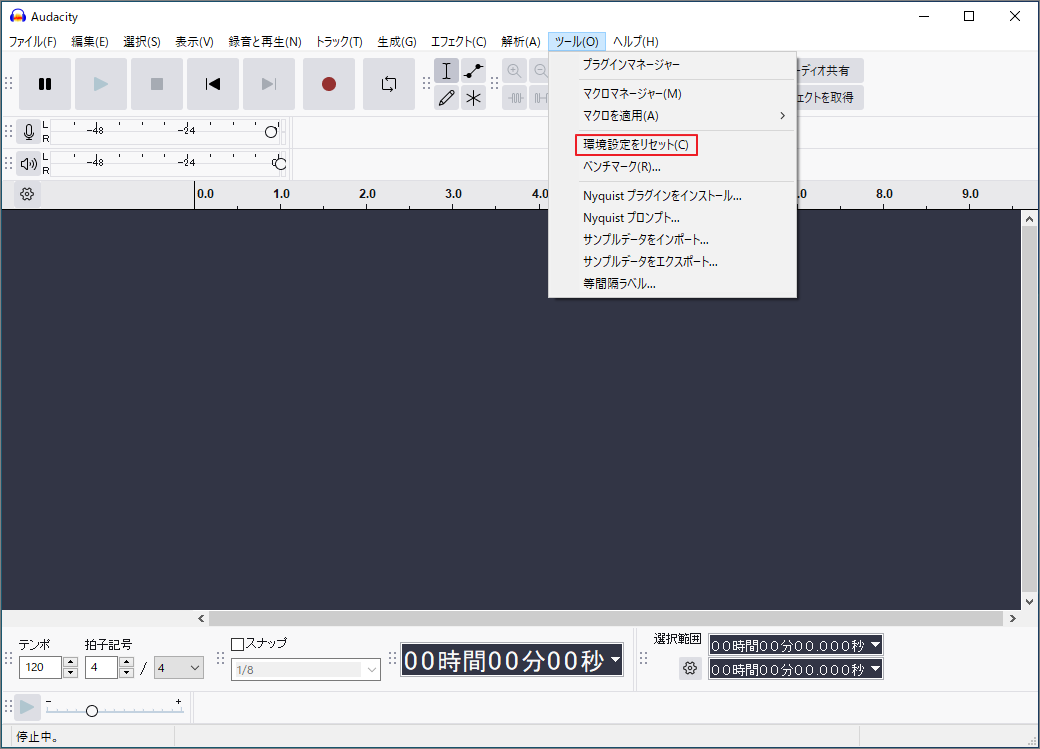Choose サンプルデータをエクスポート... menu item
The height and width of the screenshot is (749, 1040).
pos(673,261)
